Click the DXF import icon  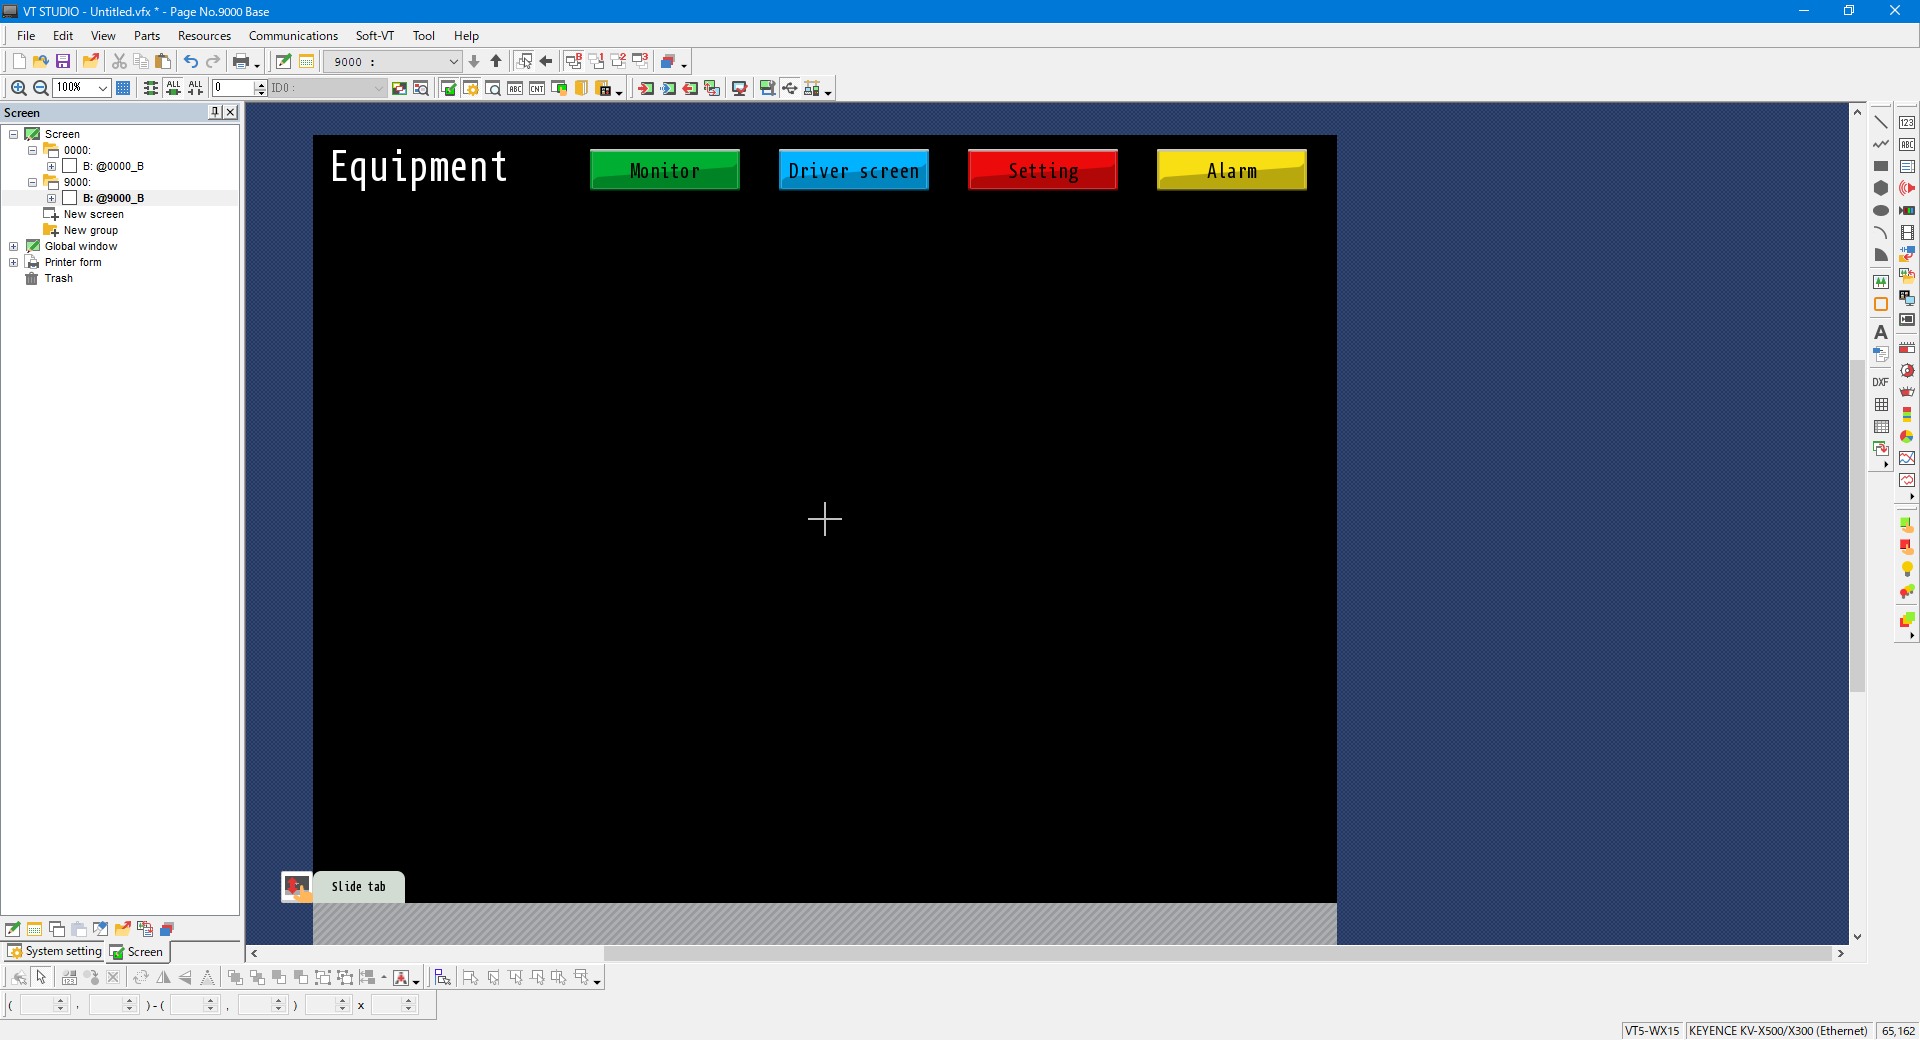[1880, 382]
